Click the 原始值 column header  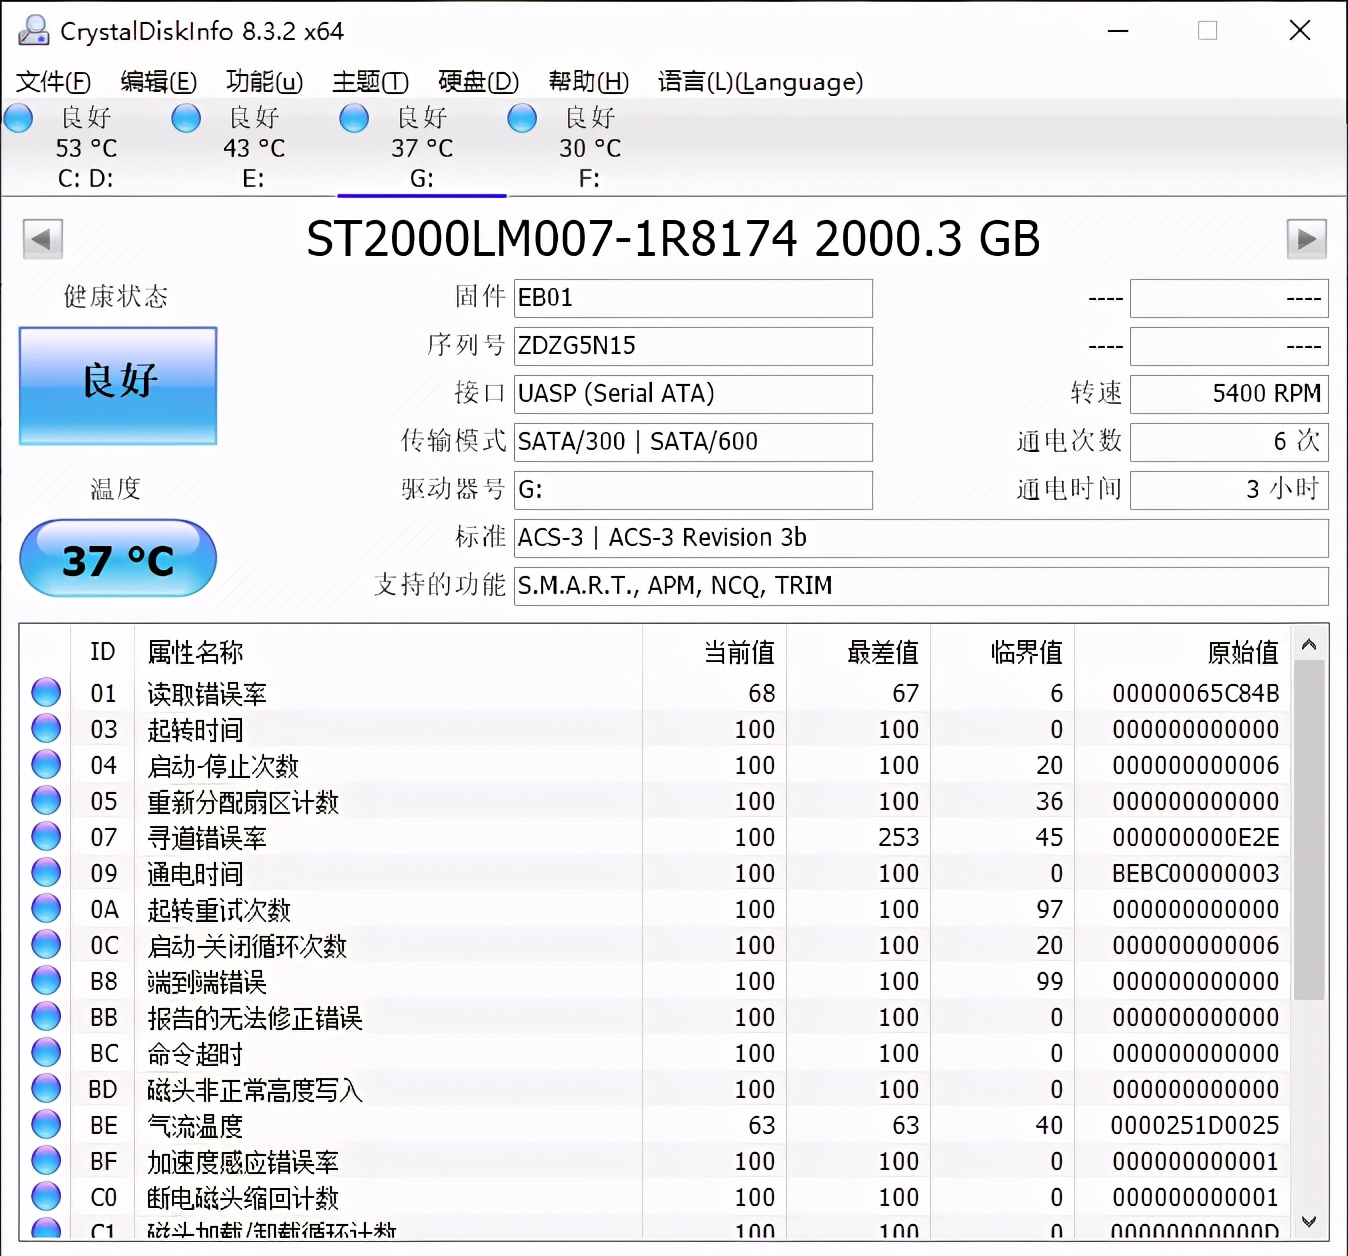coord(1242,652)
